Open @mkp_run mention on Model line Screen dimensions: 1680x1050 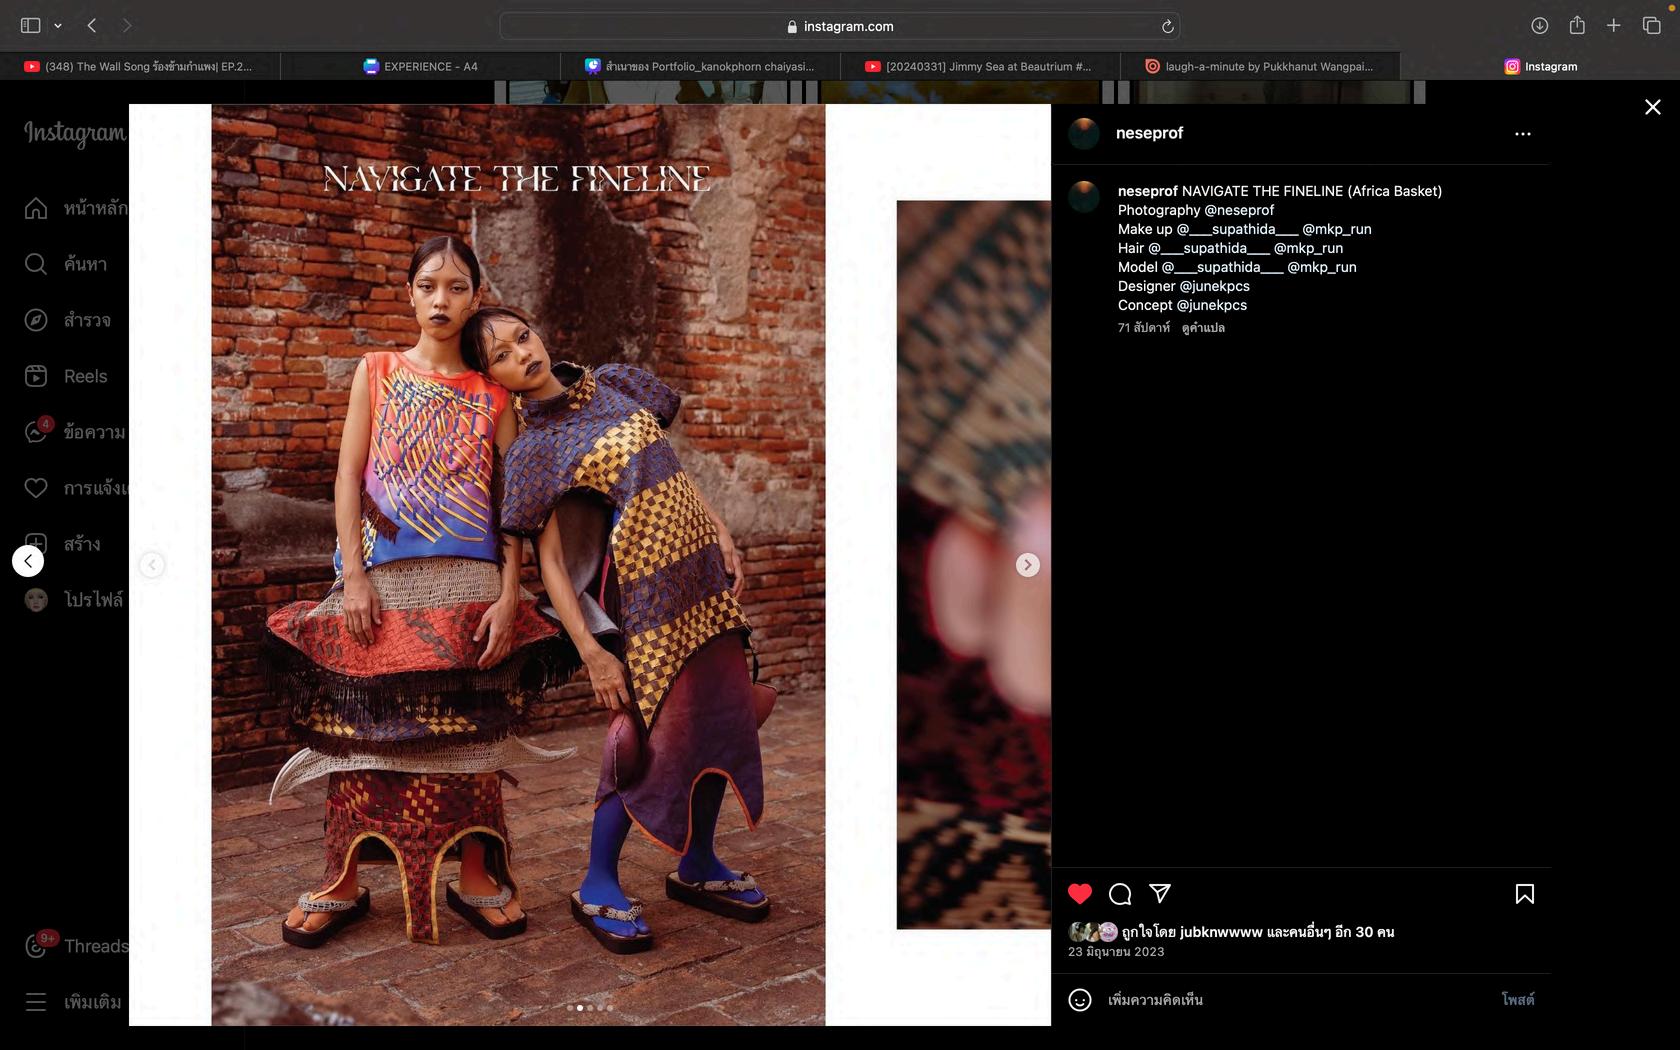click(x=1322, y=267)
